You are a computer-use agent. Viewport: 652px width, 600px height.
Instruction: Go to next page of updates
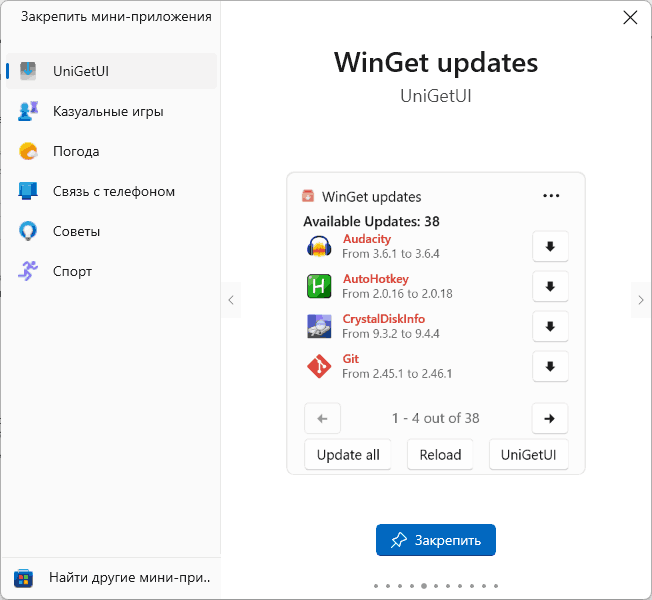tap(550, 418)
